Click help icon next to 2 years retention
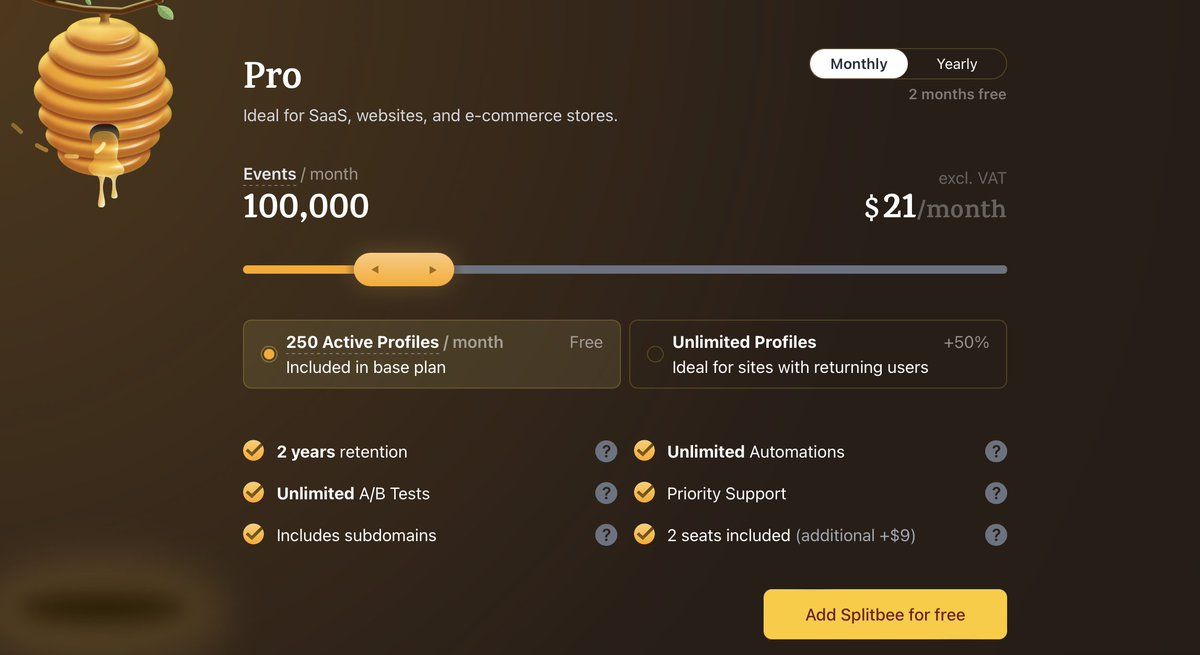Image resolution: width=1200 pixels, height=655 pixels. (x=606, y=452)
